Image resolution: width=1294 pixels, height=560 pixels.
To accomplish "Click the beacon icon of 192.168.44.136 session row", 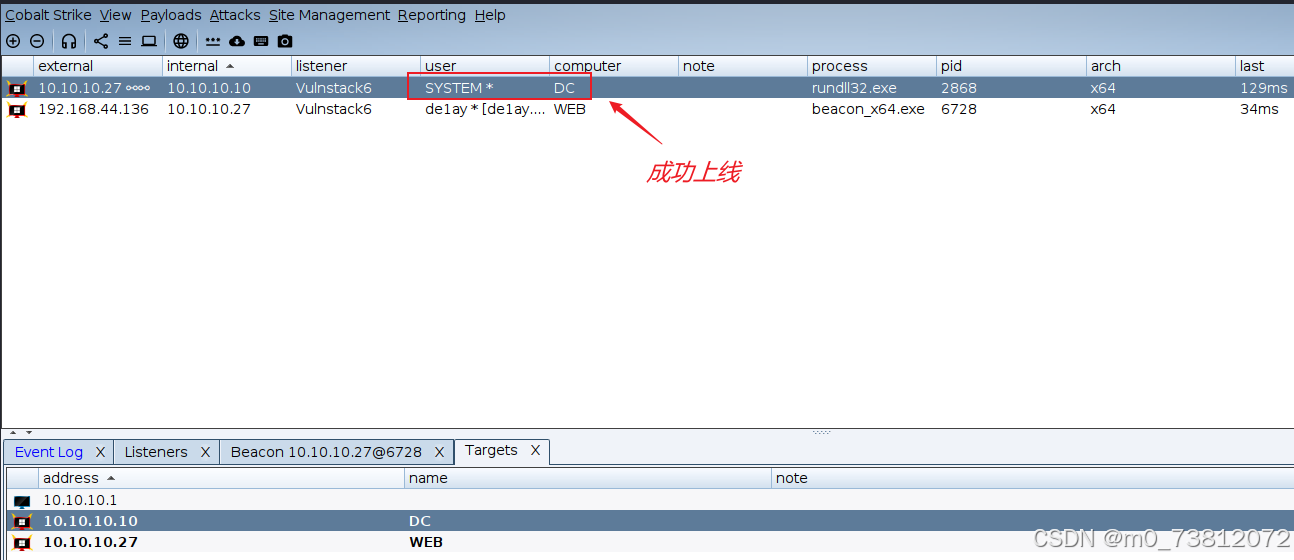I will click(x=16, y=110).
